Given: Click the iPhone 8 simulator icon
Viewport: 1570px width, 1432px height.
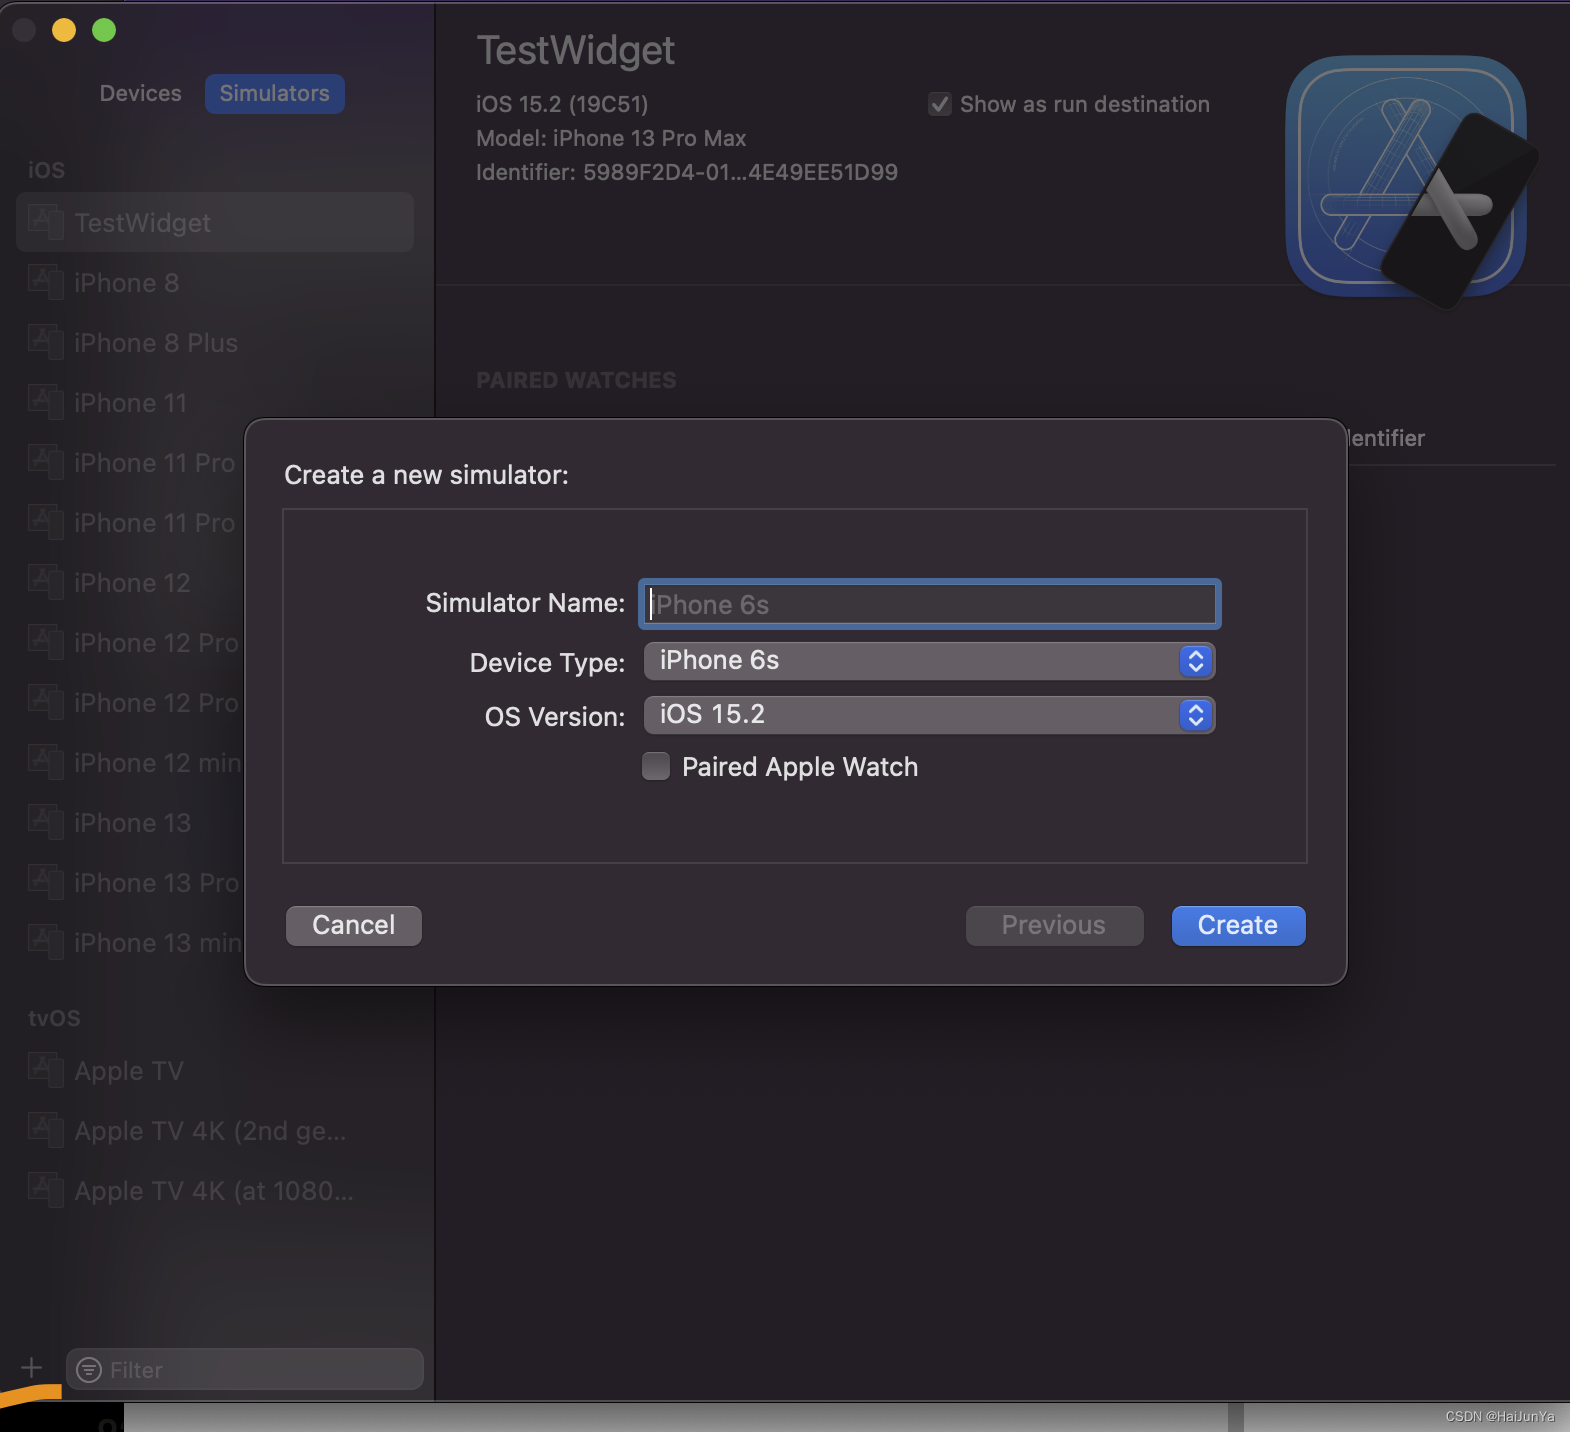Looking at the screenshot, I should pos(46,281).
